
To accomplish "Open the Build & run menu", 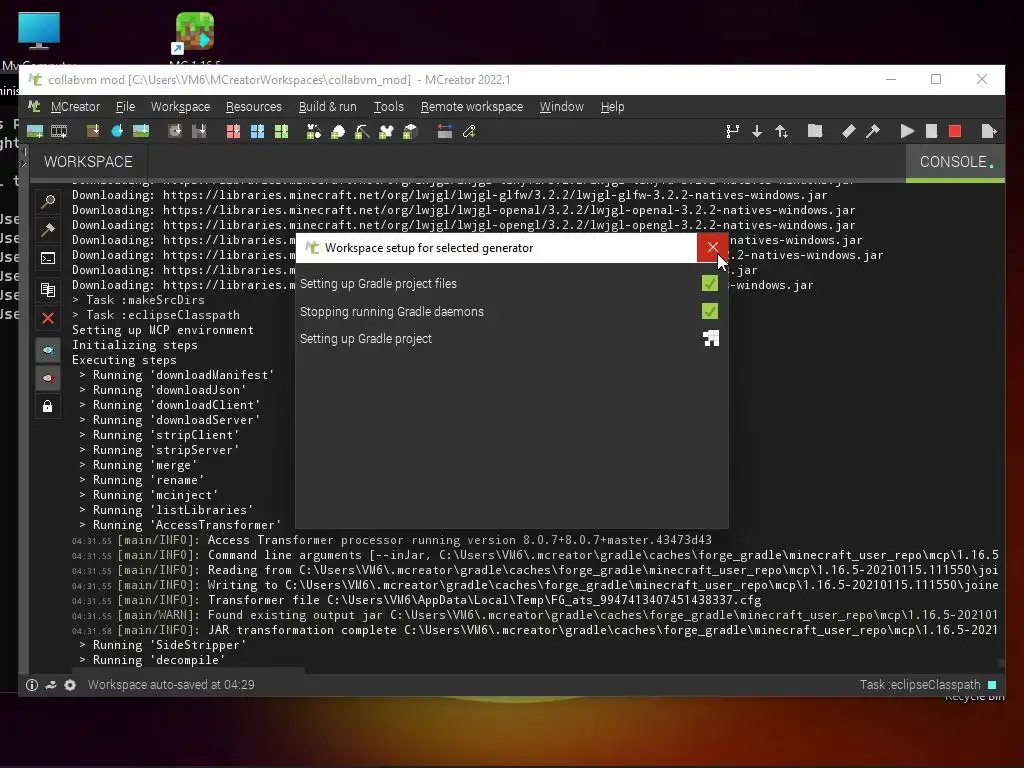I will click(x=327, y=106).
